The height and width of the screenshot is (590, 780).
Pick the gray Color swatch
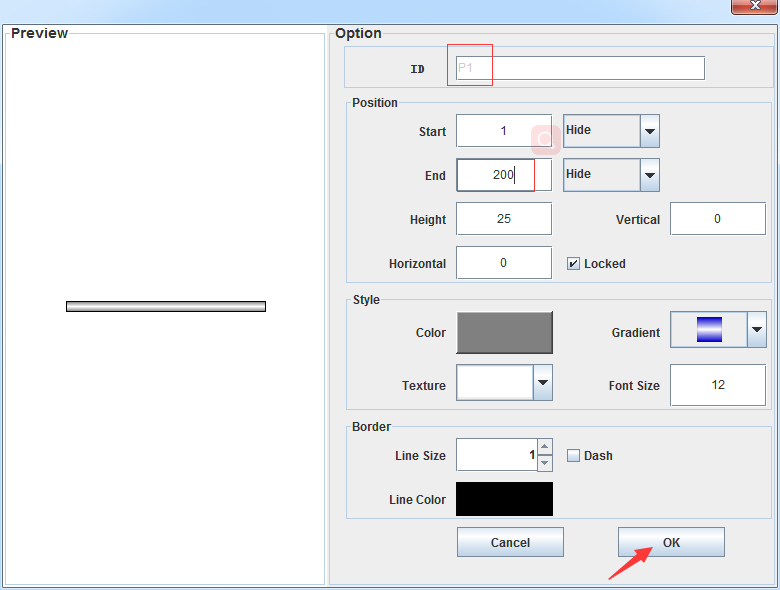[504, 332]
